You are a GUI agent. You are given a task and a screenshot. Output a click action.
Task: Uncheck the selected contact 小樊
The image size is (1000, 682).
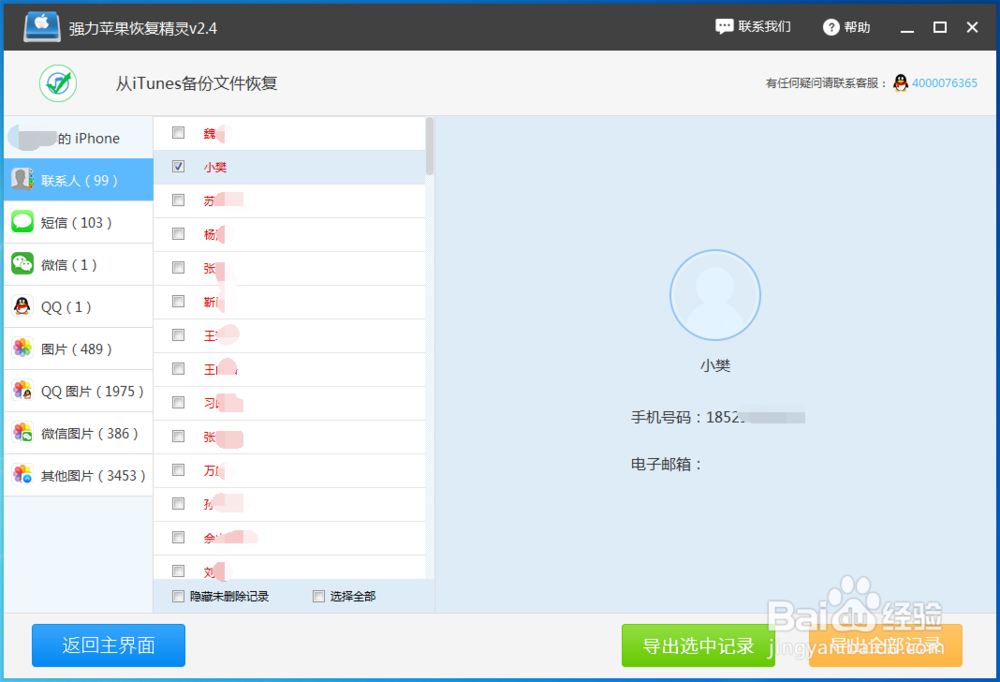click(178, 166)
